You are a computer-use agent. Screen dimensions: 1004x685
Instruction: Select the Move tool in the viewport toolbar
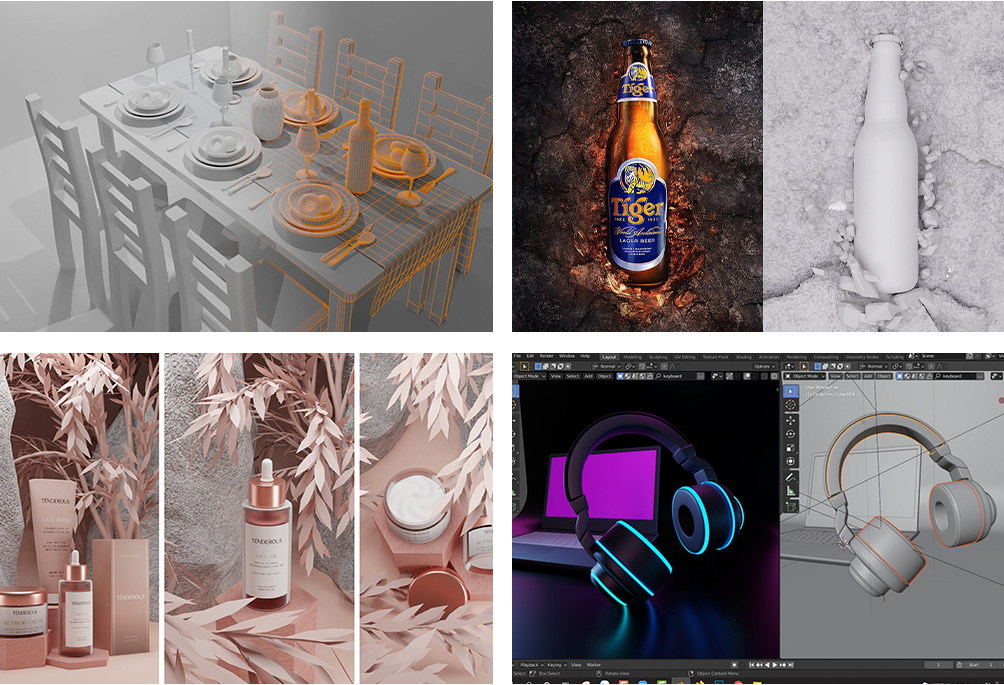790,420
